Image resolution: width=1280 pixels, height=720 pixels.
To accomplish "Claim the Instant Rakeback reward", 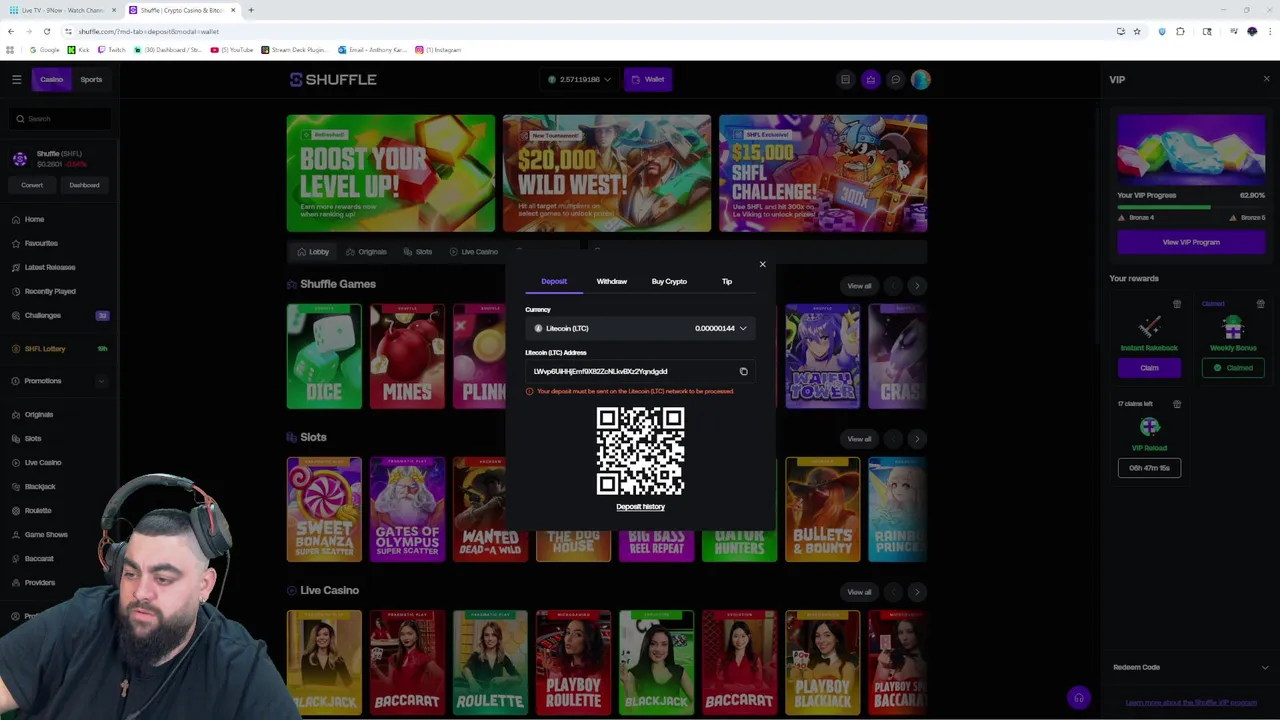I will 1149,368.
